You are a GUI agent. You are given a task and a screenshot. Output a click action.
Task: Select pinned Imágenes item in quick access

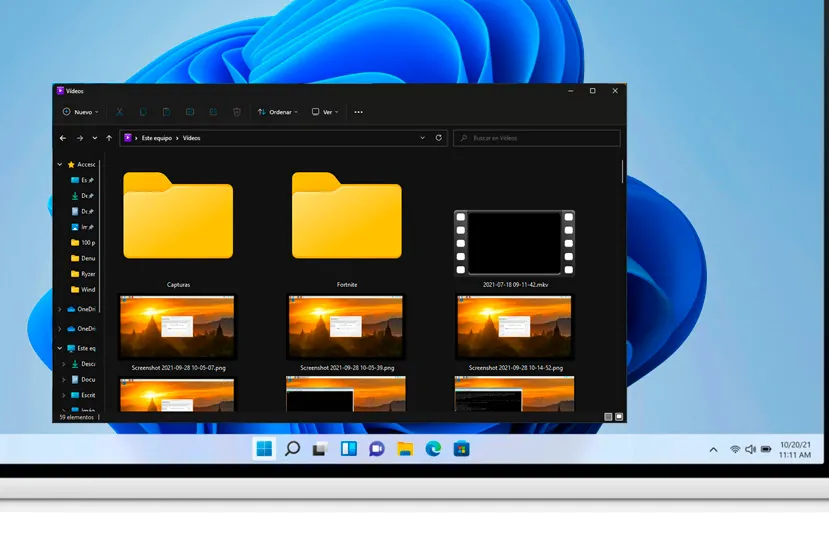click(x=82, y=227)
